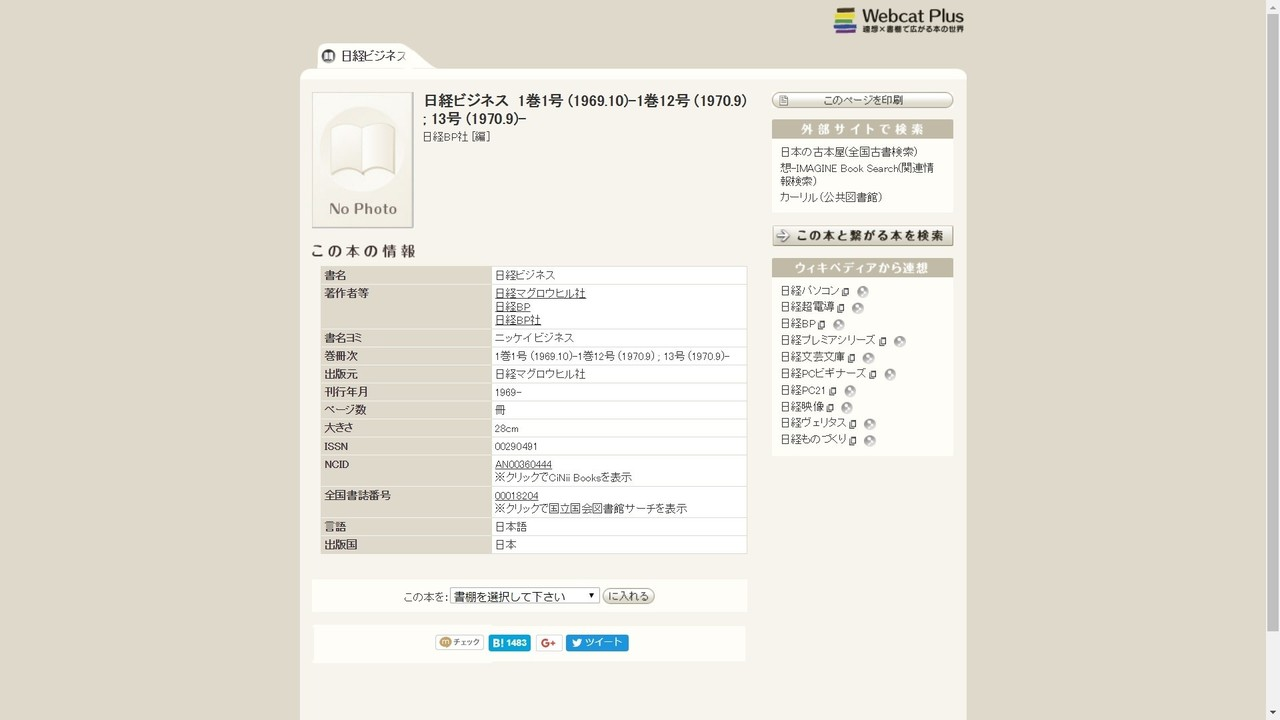Open カーリル public library link
Image resolution: width=1280 pixels, height=720 pixels.
(x=831, y=198)
